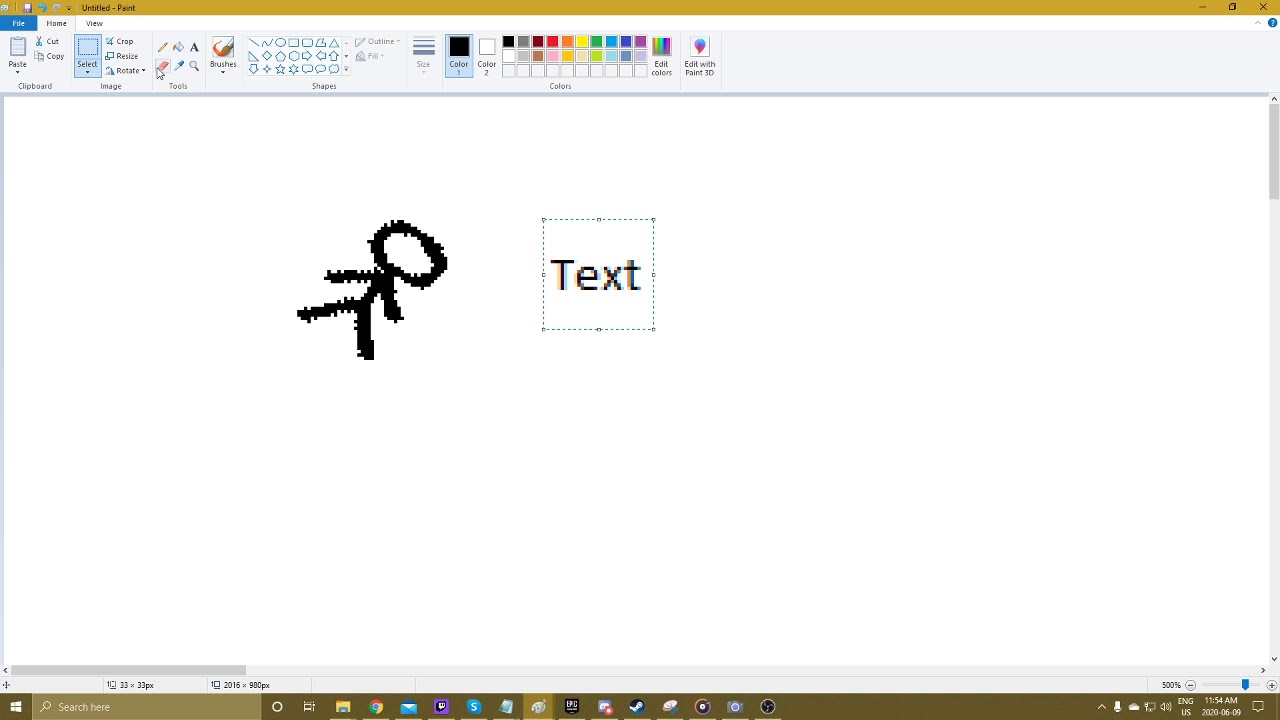Open the Select dropdown arrow
Viewport: 1280px width, 720px height.
(x=87, y=71)
